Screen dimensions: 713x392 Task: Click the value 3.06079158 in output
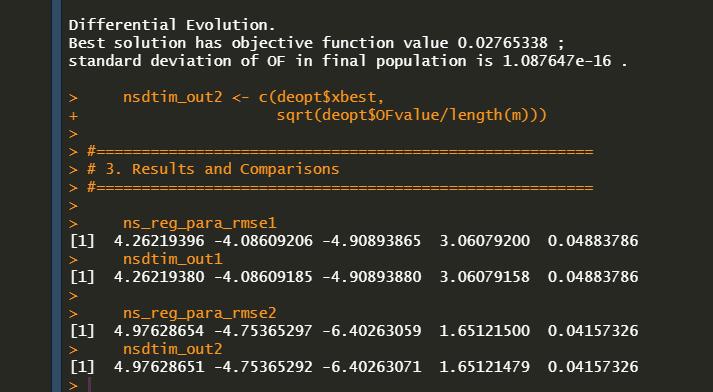[484, 276]
